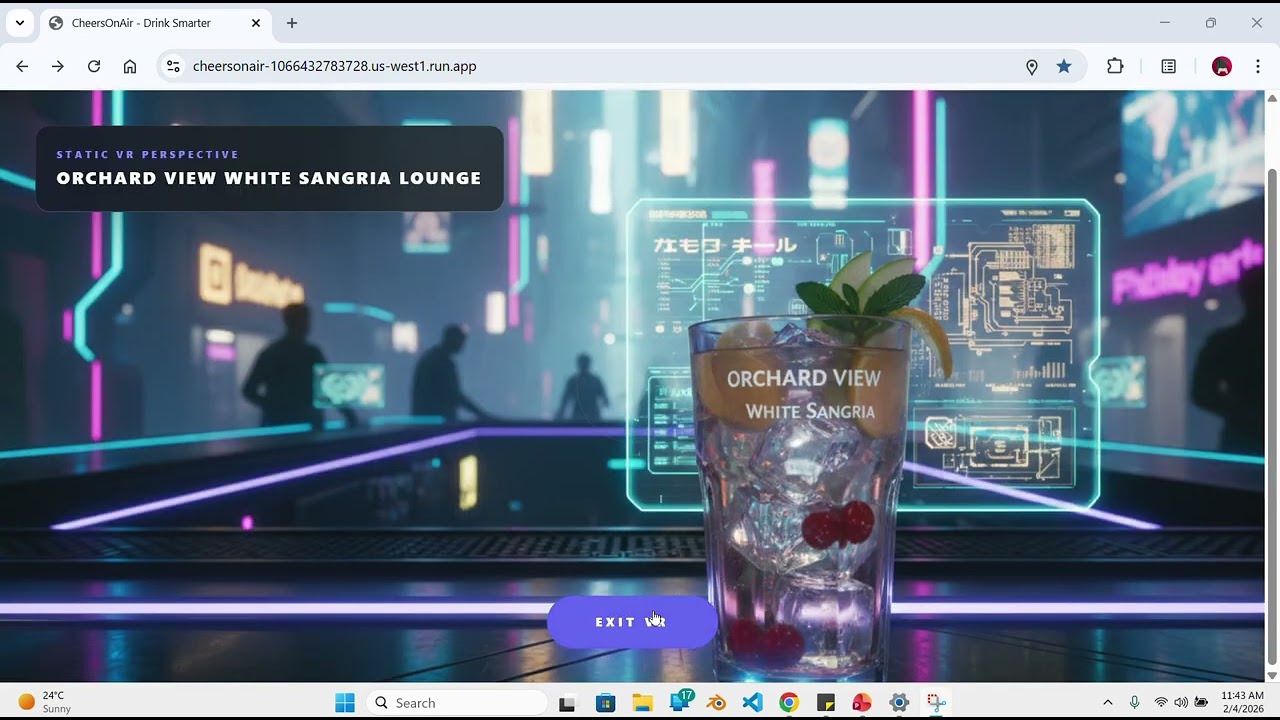The height and width of the screenshot is (720, 1280).
Task: Open the Chrome profile avatar
Action: coord(1222,66)
